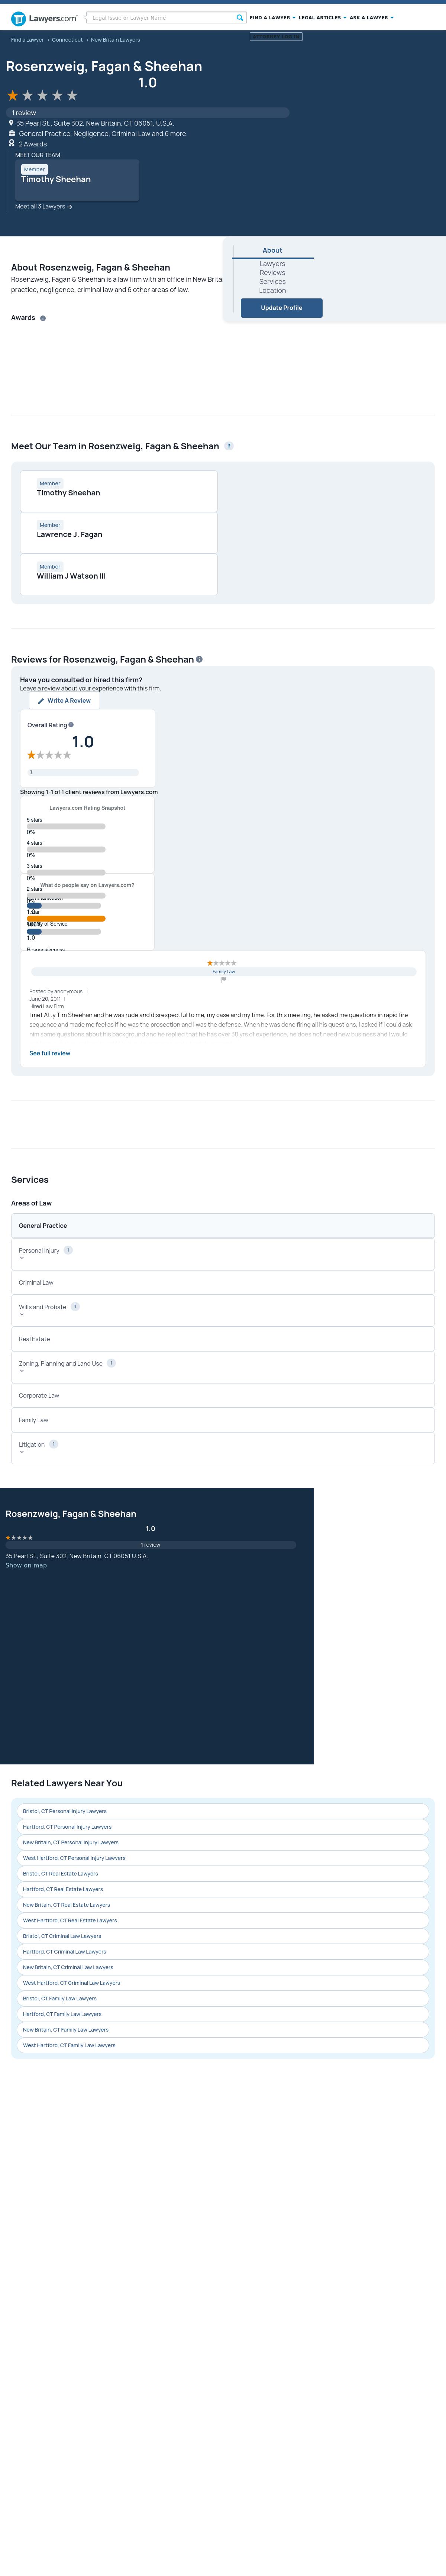Open the Find a Lawyer dropdown menu

272,18
